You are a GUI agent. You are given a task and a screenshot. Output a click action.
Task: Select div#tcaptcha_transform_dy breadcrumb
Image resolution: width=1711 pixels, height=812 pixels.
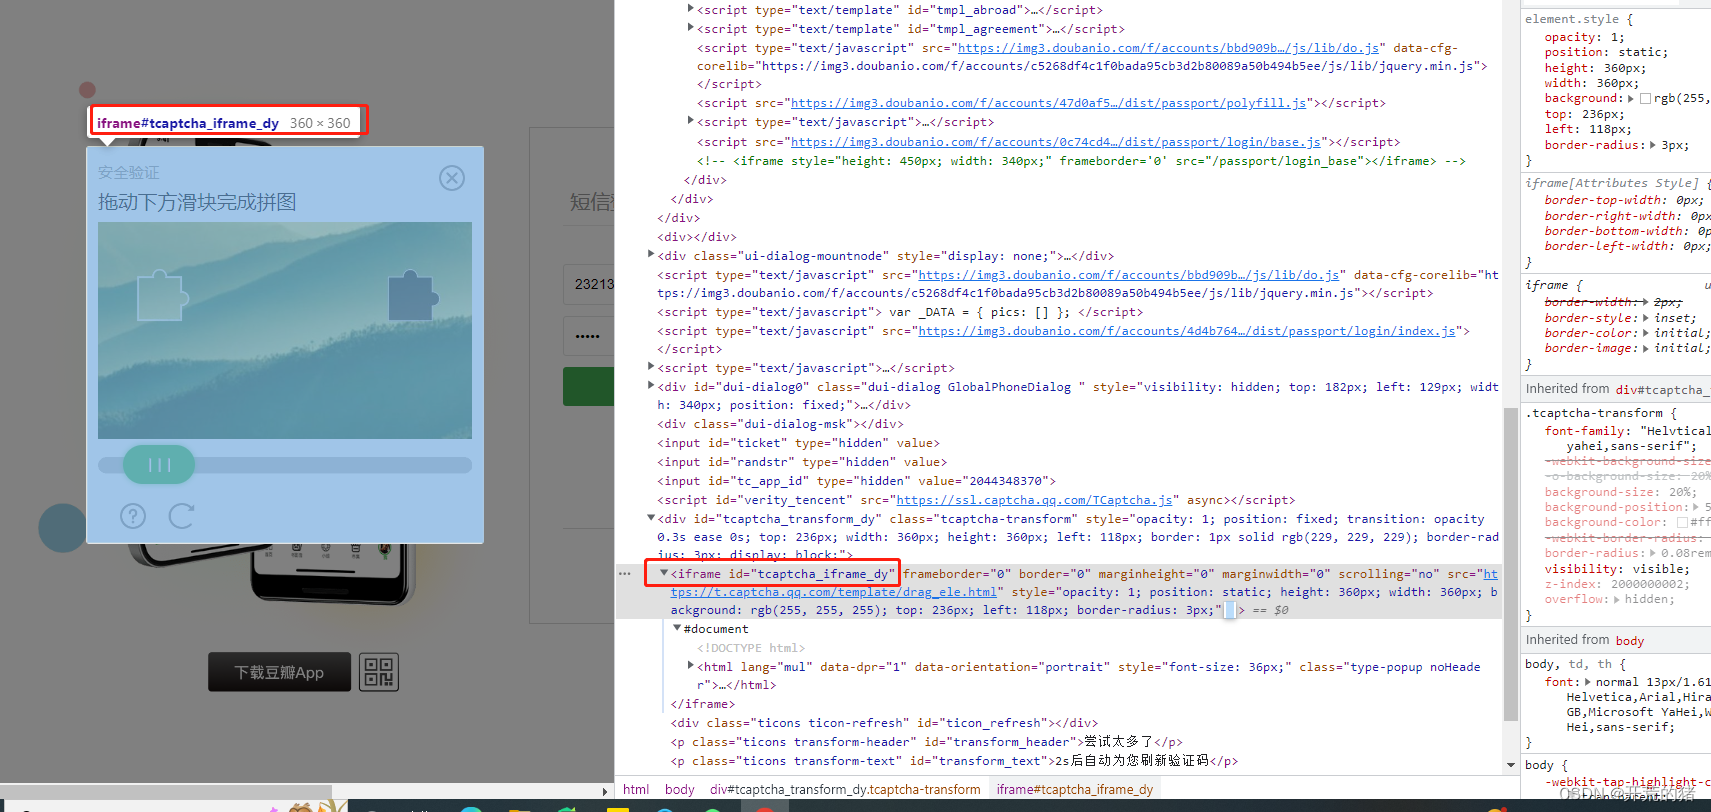[845, 789]
